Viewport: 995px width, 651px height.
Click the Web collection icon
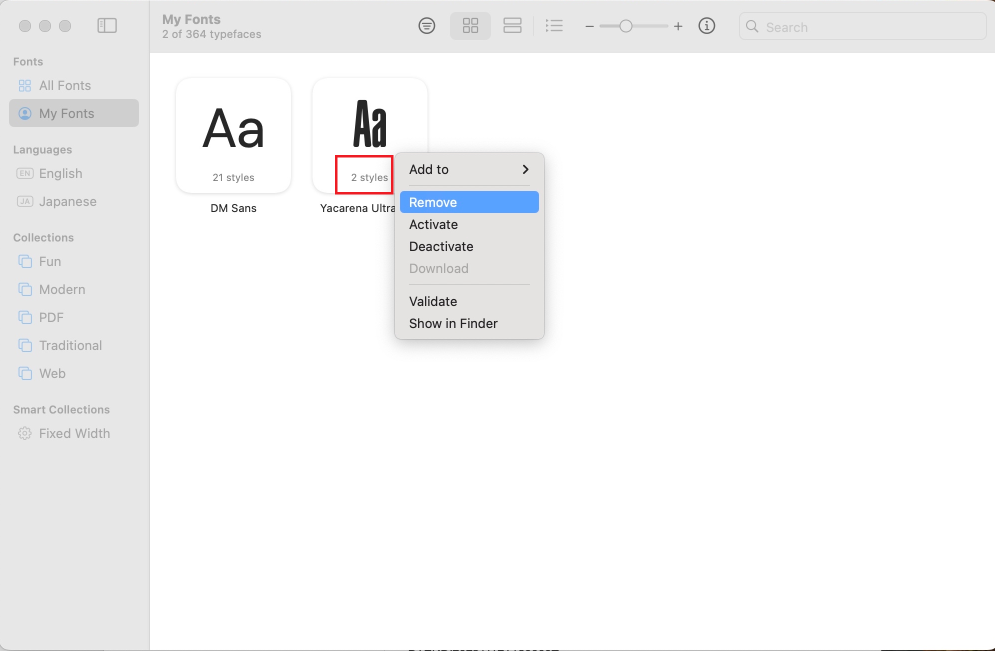point(25,373)
